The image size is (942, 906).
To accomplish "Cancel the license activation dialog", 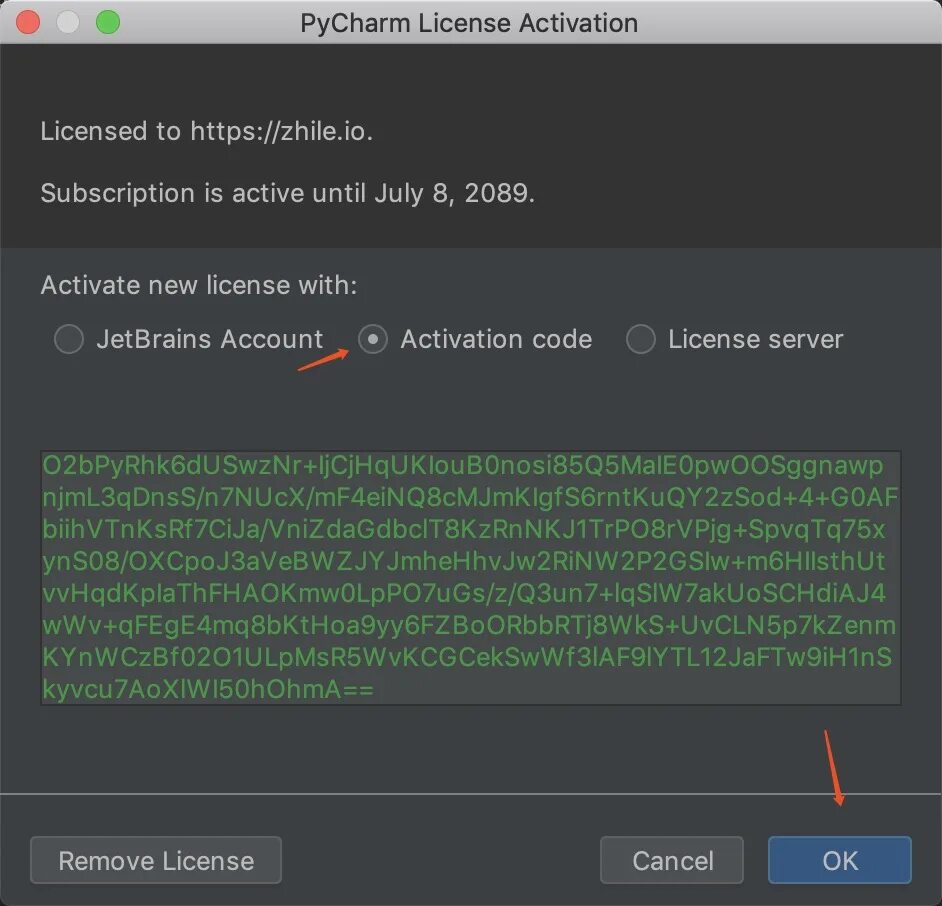I will click(x=672, y=860).
